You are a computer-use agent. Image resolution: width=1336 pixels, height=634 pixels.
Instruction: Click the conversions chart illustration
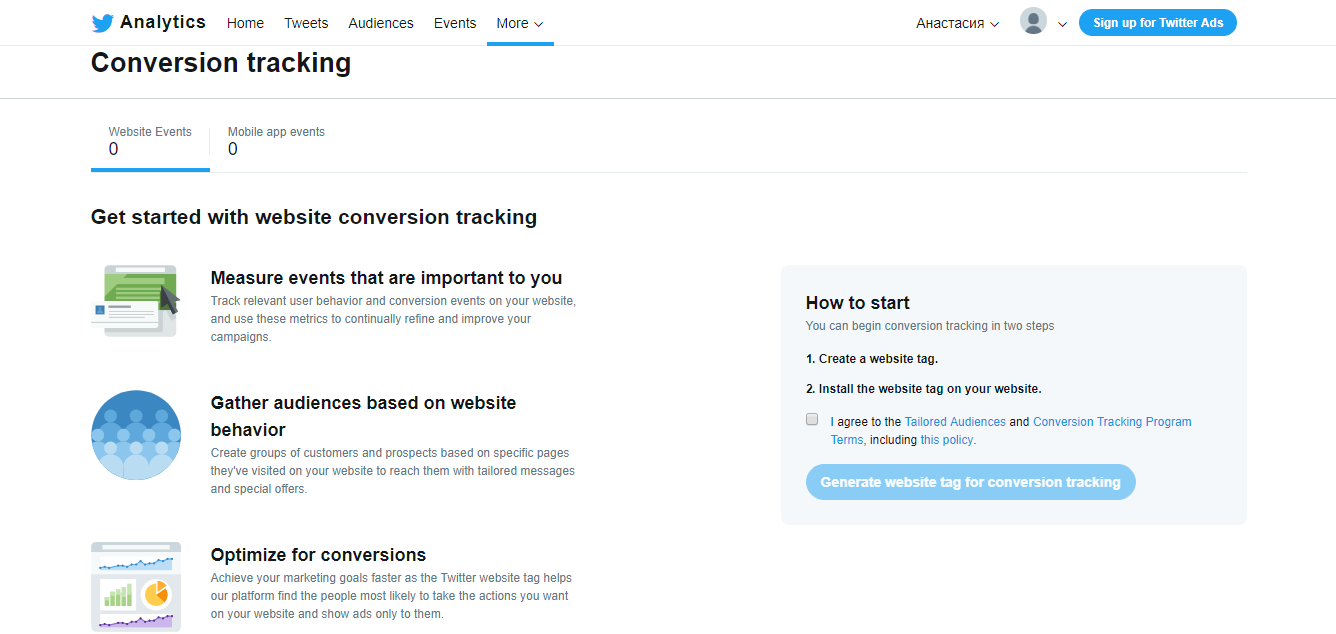135,587
